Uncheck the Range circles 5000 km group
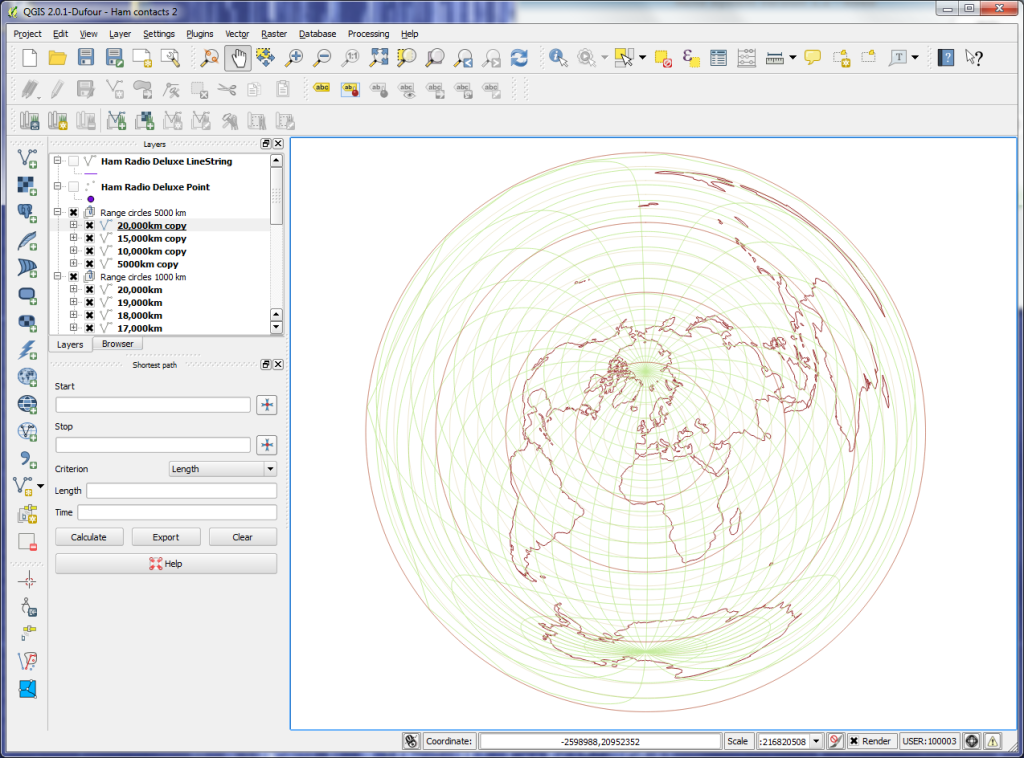This screenshot has width=1024, height=758. click(x=74, y=213)
